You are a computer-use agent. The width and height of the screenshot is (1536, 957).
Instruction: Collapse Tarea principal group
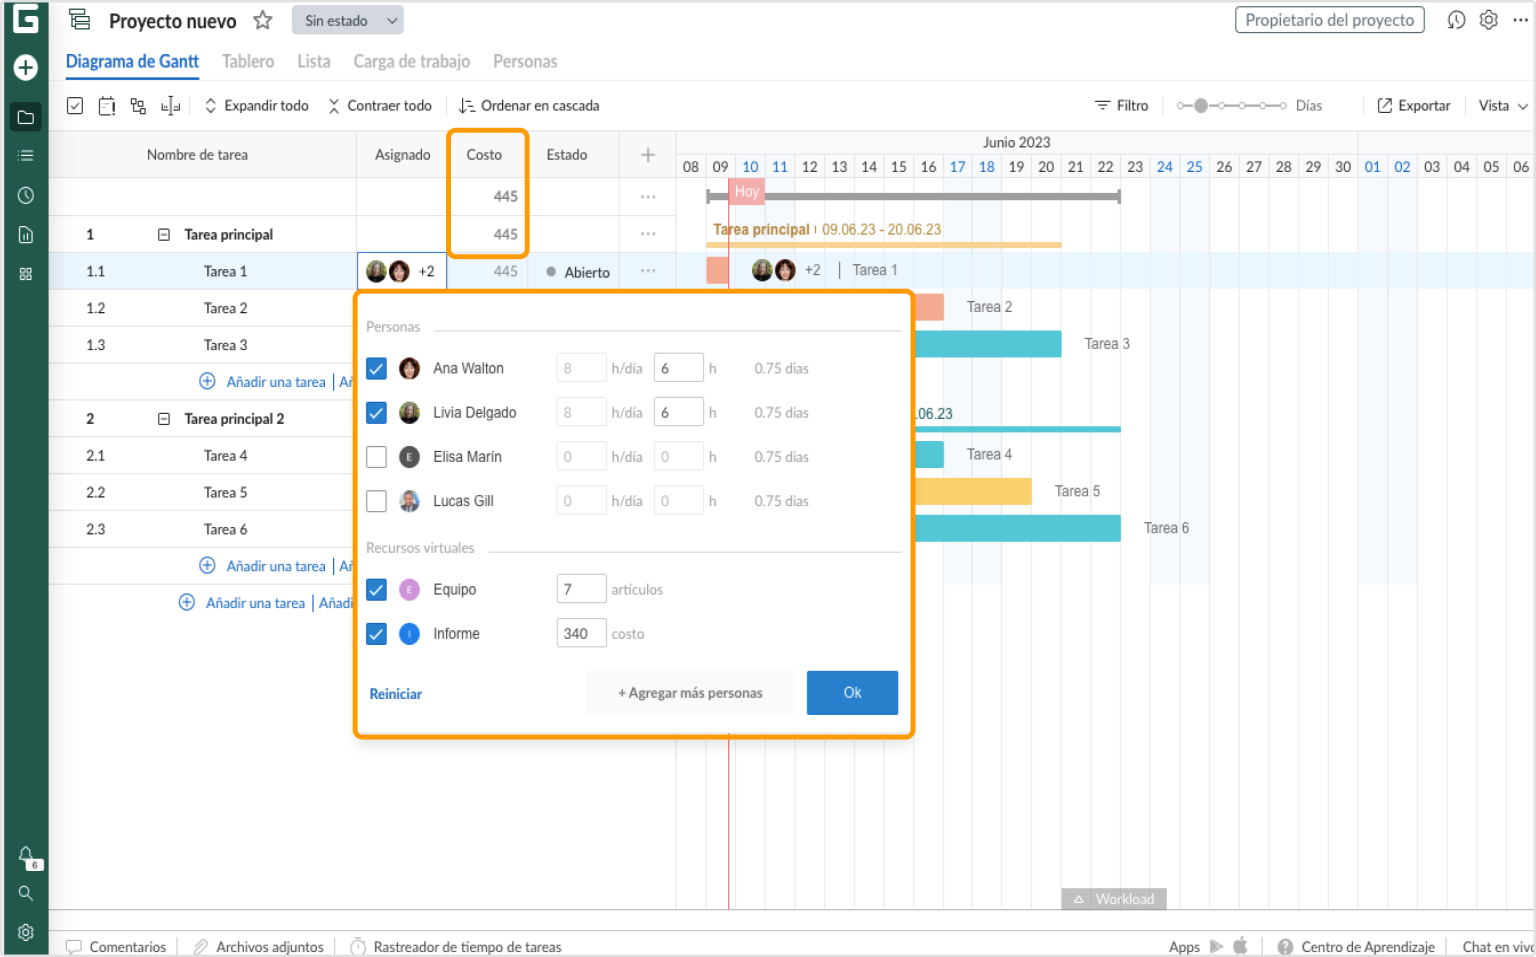point(164,235)
